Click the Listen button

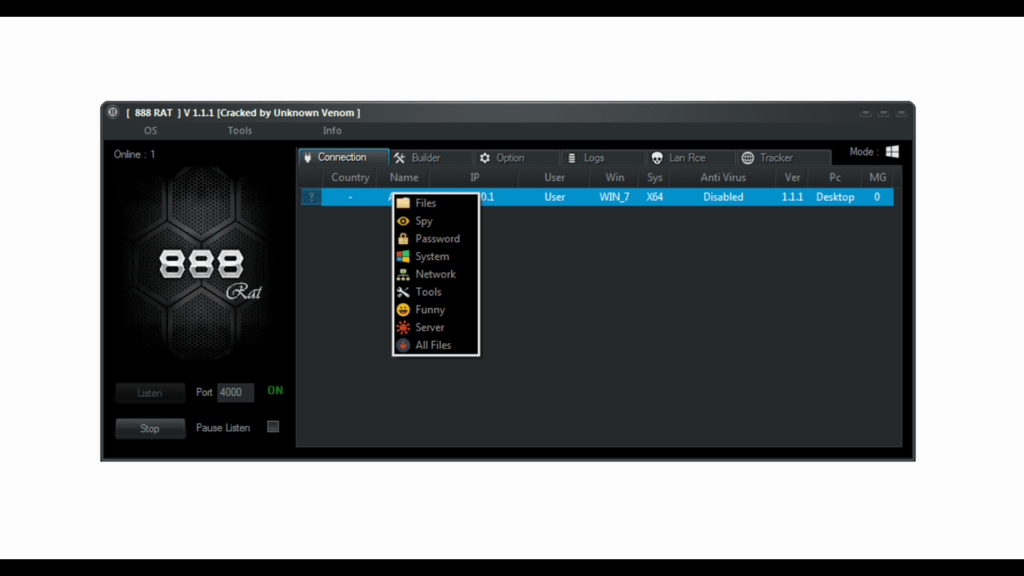tap(150, 393)
